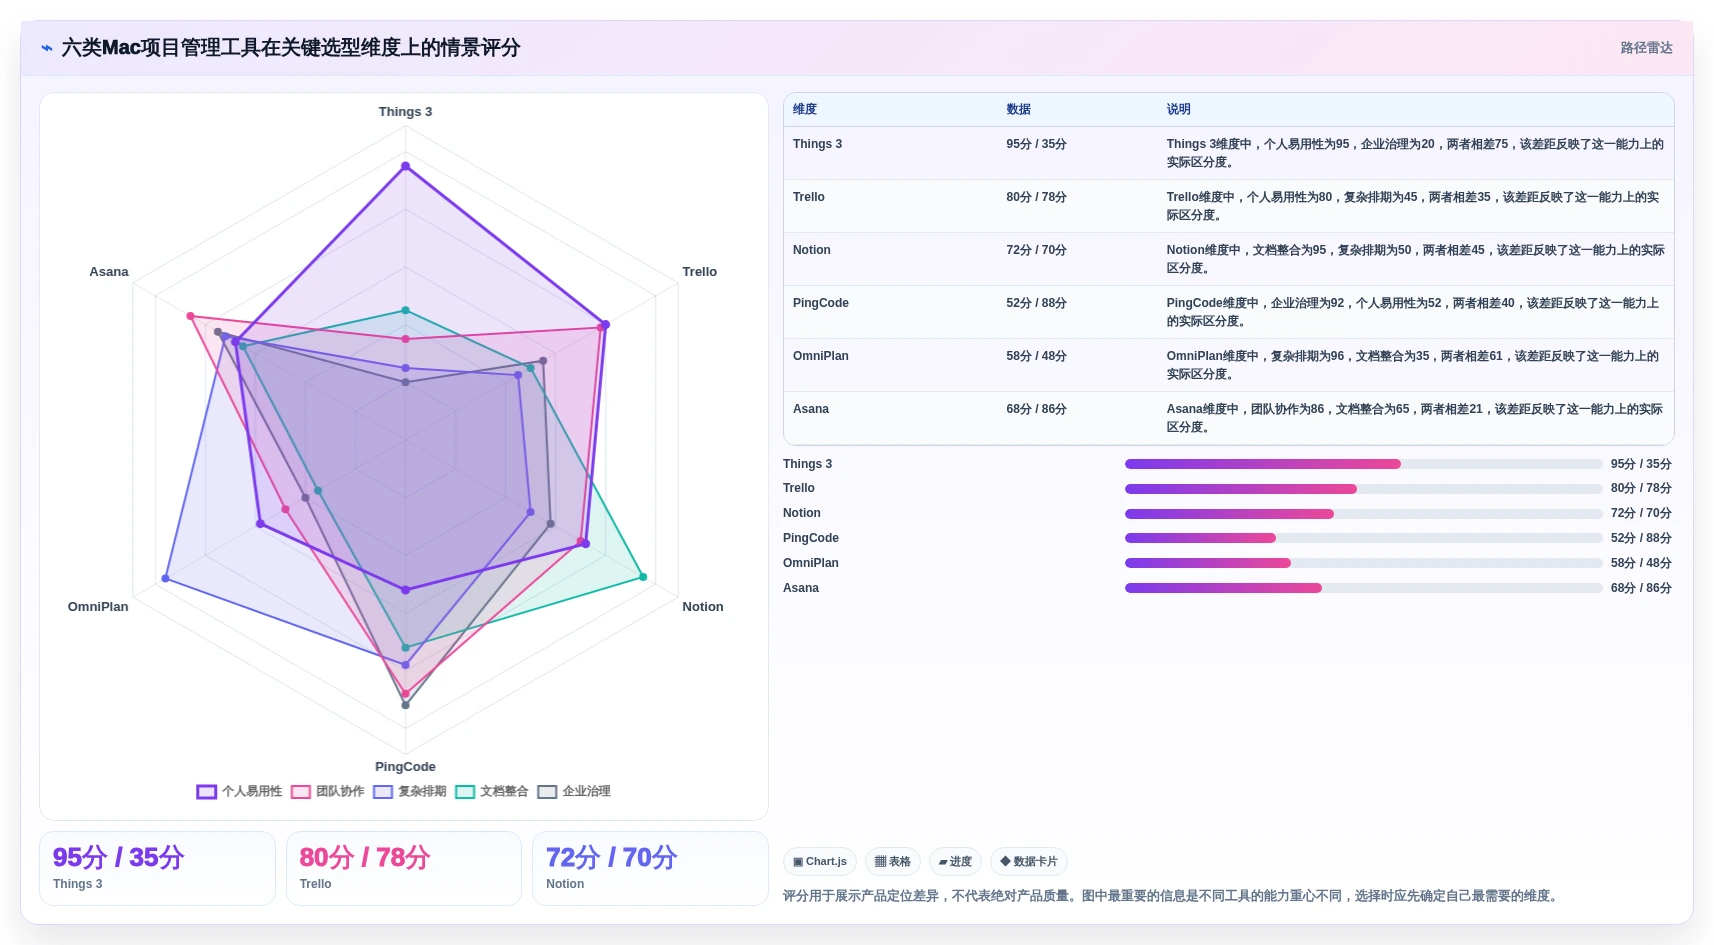Screen dimensions: 1714x945
Task: Click the footnote text below tag chips
Action: (1172, 896)
